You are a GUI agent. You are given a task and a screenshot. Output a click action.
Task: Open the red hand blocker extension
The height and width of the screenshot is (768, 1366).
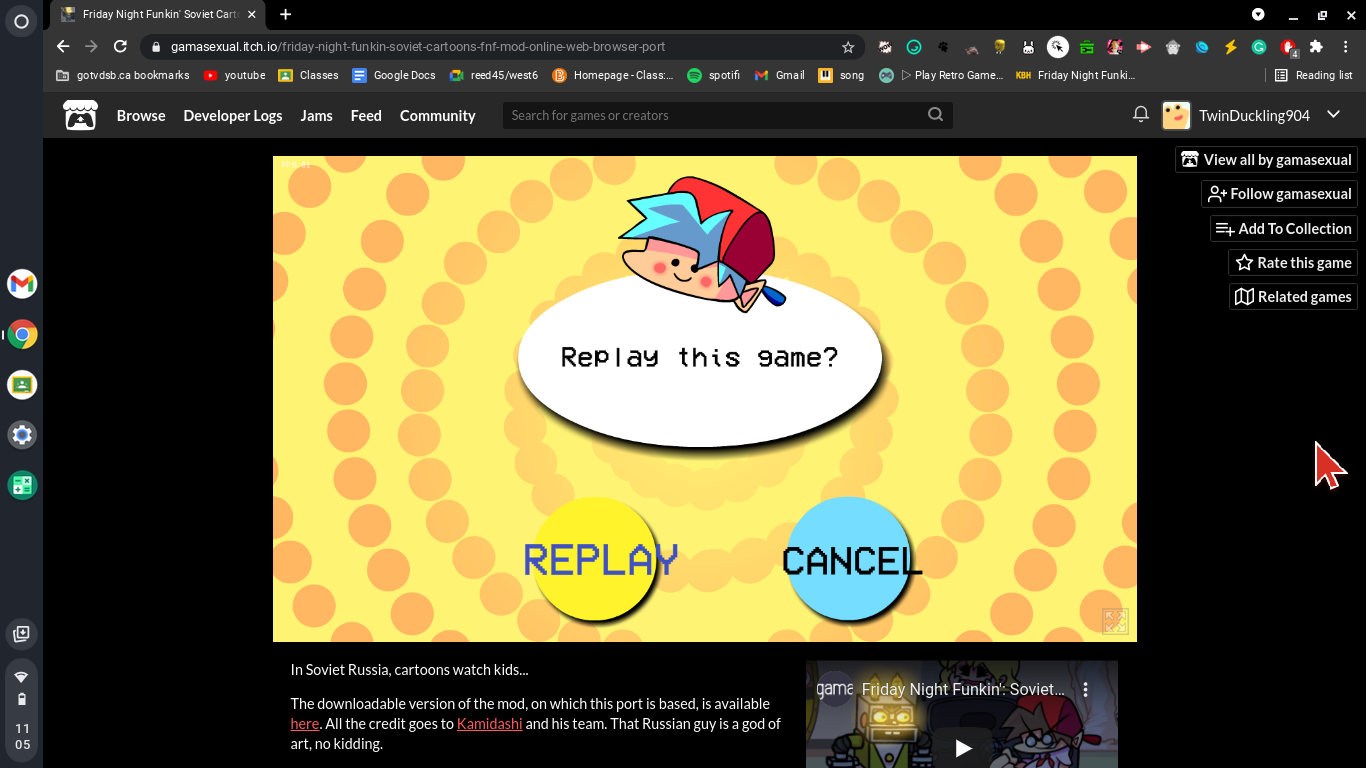pos(1288,47)
